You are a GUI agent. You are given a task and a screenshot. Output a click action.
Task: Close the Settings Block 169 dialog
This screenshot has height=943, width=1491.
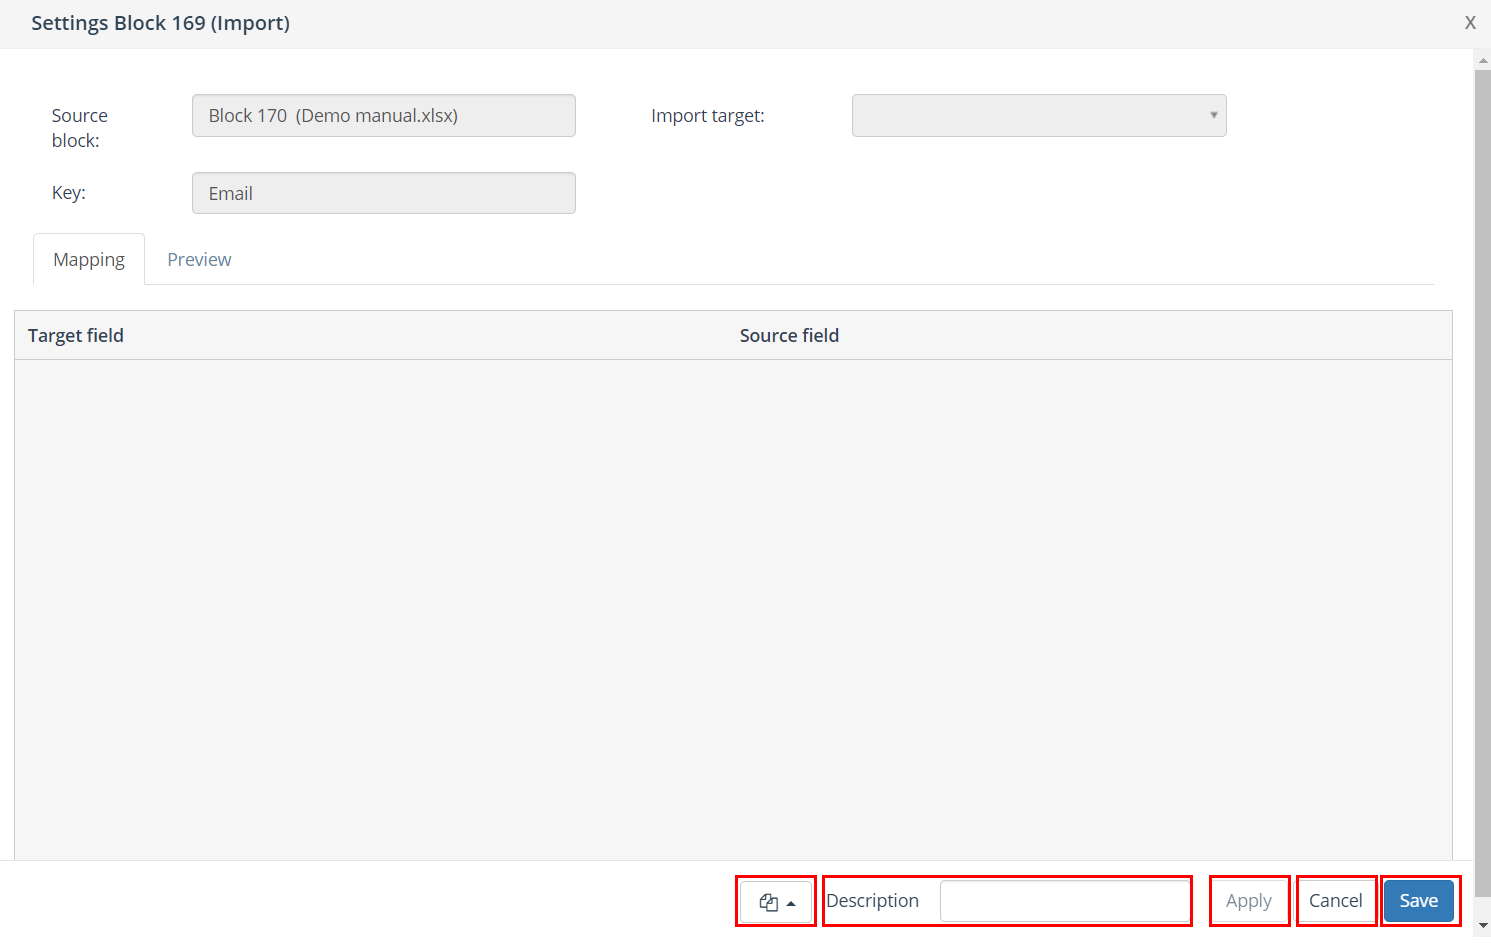[1470, 23]
